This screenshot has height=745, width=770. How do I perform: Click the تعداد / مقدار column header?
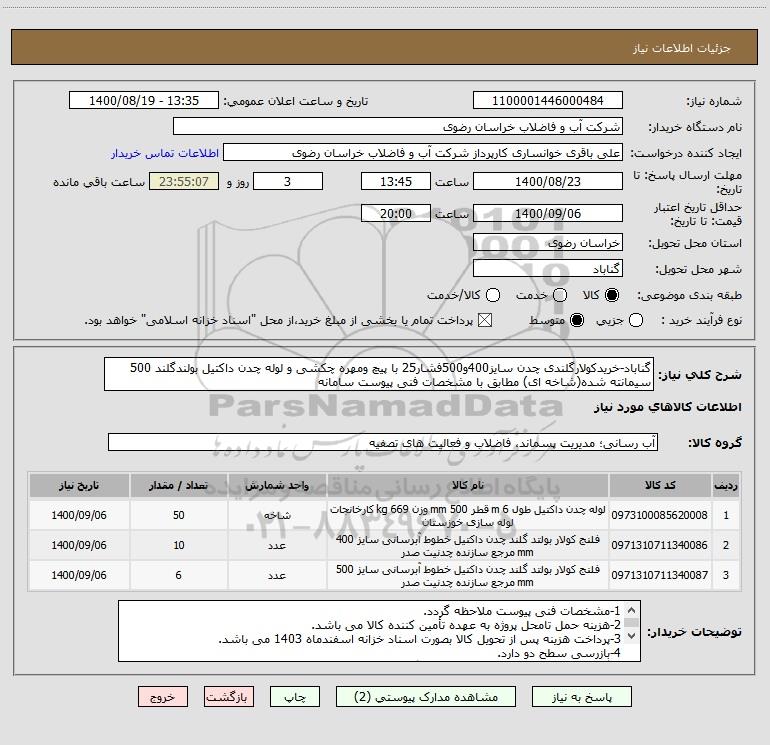click(178, 485)
